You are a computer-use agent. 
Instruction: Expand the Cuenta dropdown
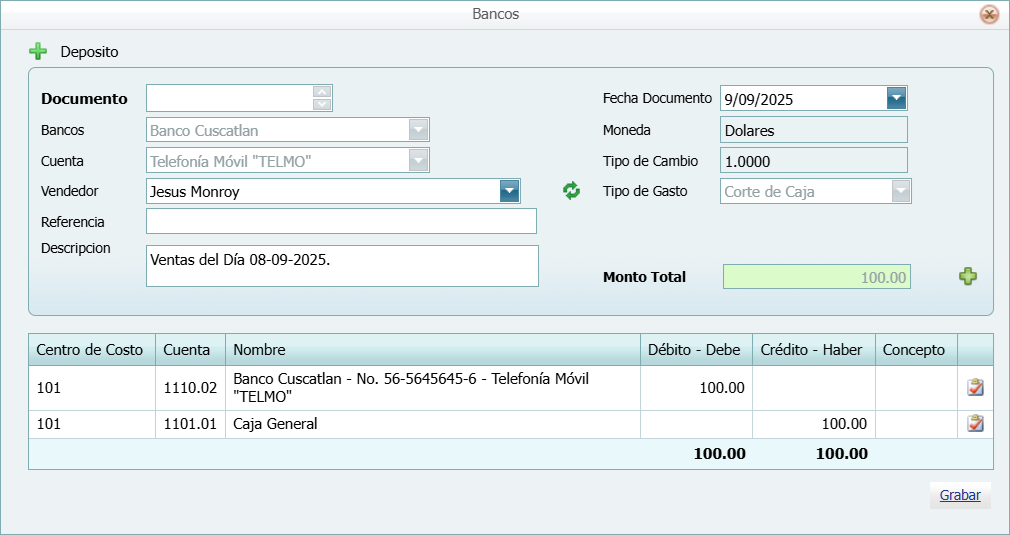pyautogui.click(x=418, y=161)
